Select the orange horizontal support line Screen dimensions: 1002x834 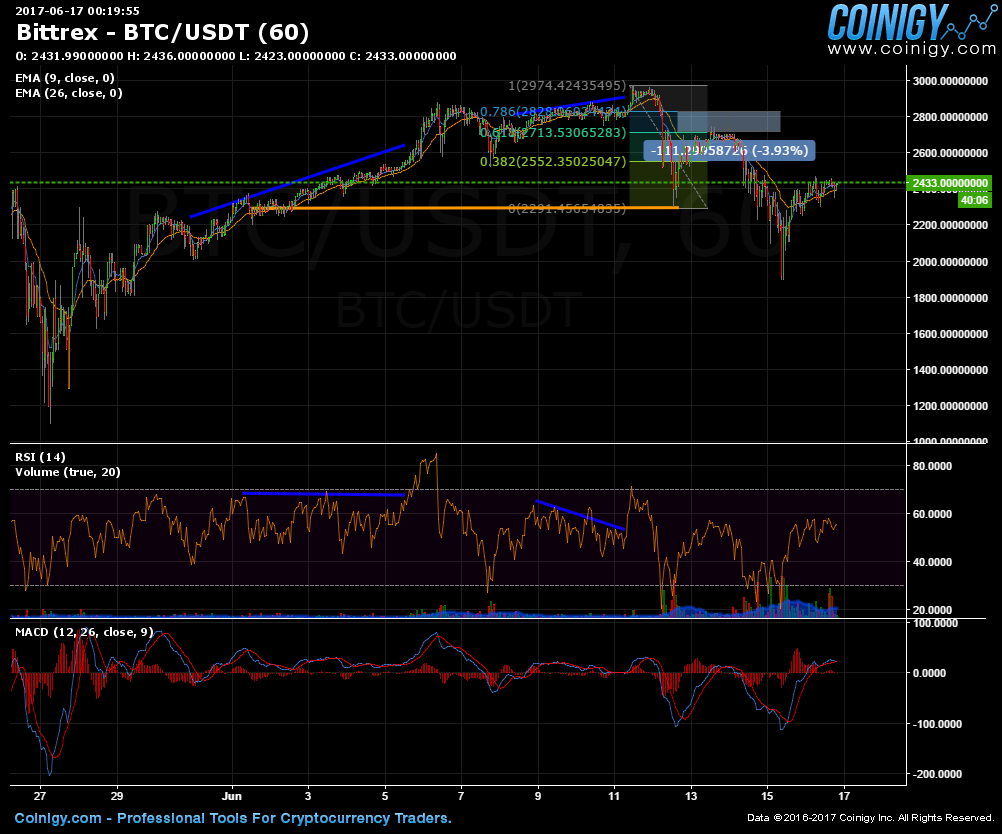pos(465,208)
